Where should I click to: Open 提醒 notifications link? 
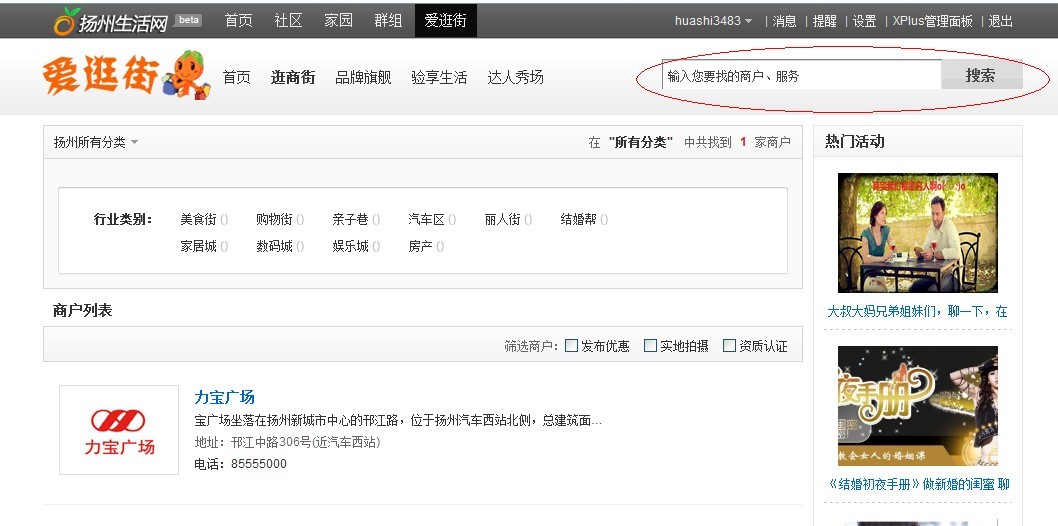pos(825,21)
